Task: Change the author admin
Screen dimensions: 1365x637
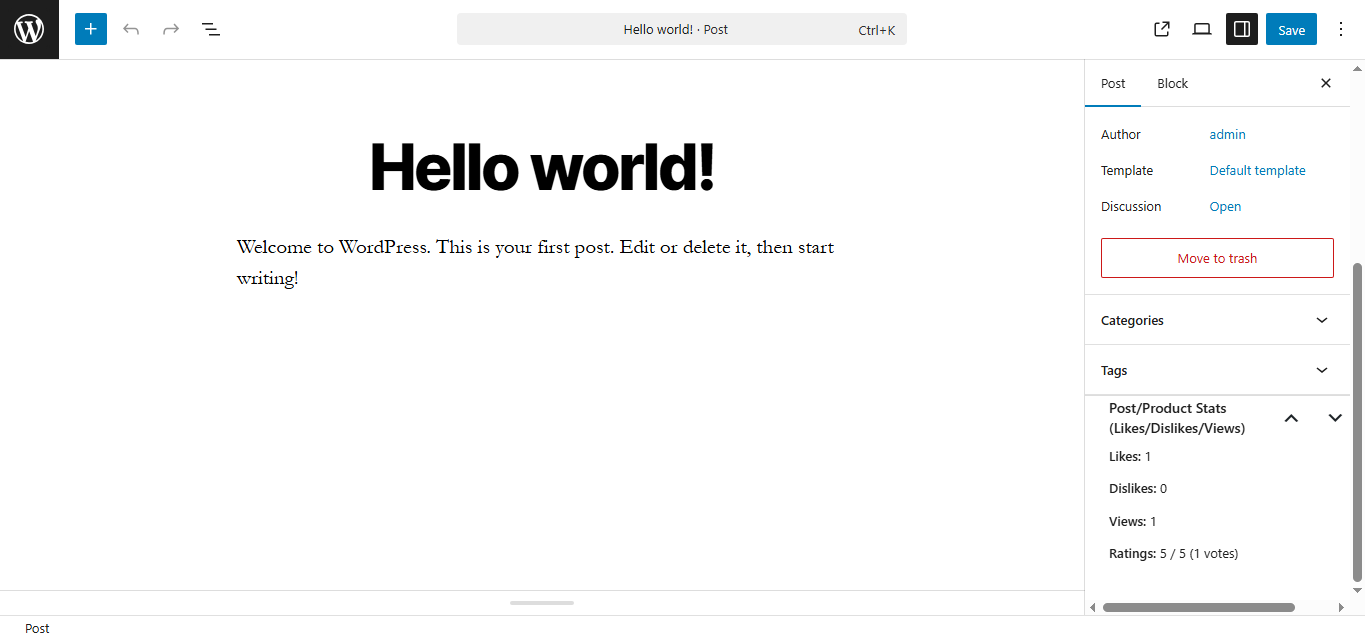Action: click(x=1227, y=134)
